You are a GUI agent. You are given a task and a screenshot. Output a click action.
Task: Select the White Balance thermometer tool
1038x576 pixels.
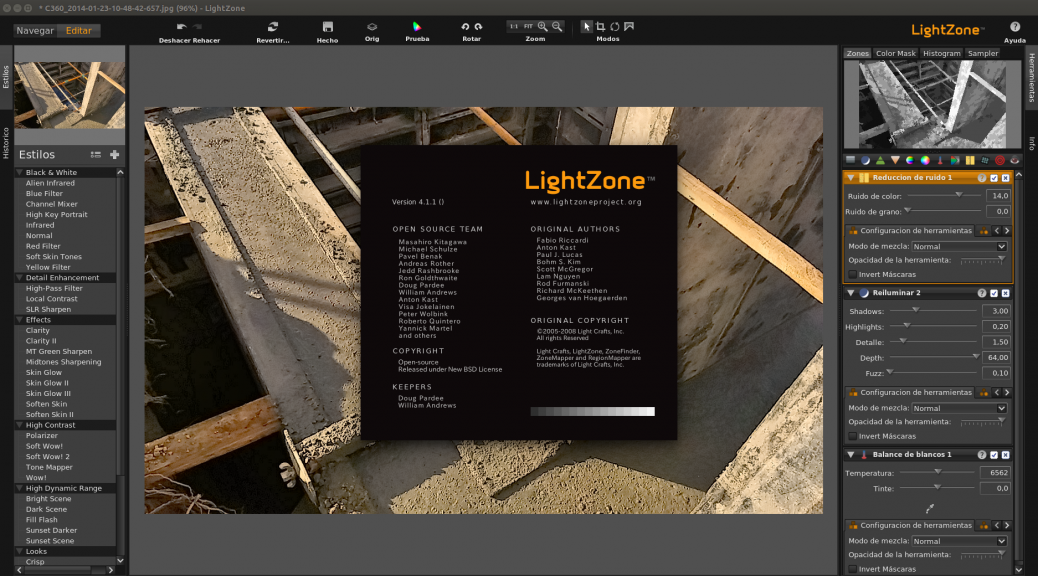pos(940,159)
